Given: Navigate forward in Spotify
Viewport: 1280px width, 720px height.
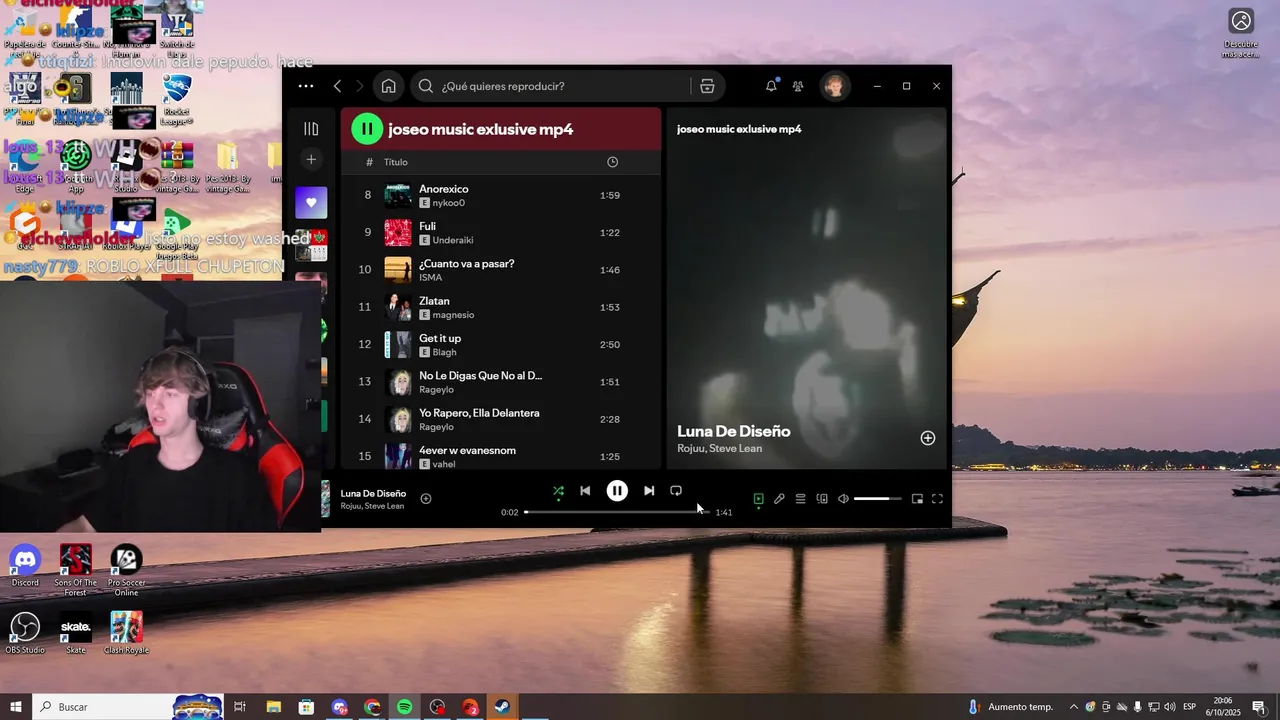Looking at the screenshot, I should (360, 86).
